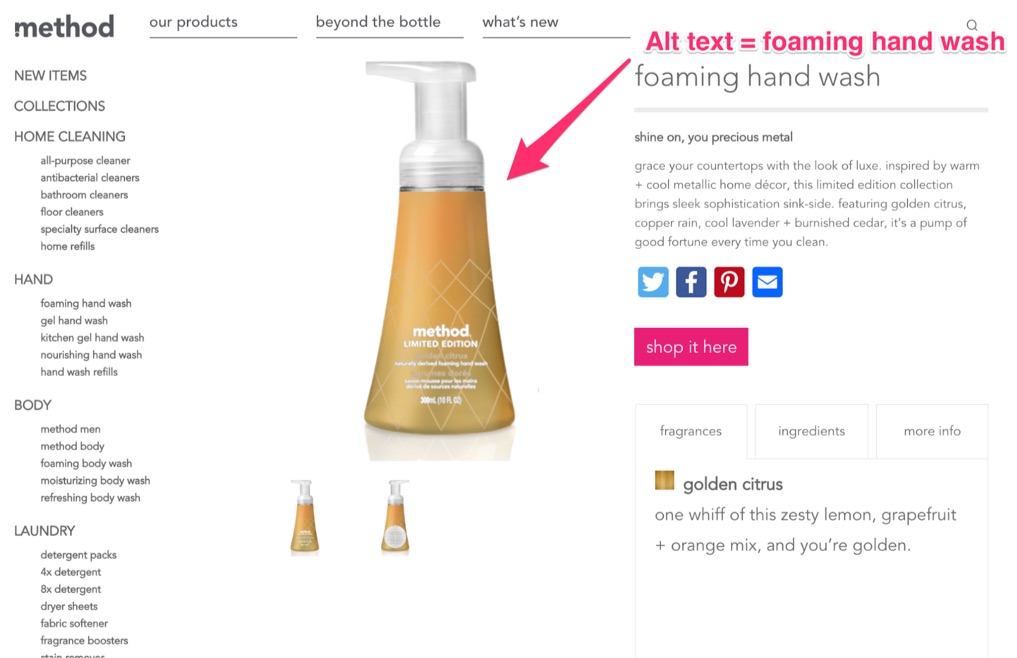Open search magnifier icon in header
Viewport: 1017px width, 658px height.
click(972, 25)
